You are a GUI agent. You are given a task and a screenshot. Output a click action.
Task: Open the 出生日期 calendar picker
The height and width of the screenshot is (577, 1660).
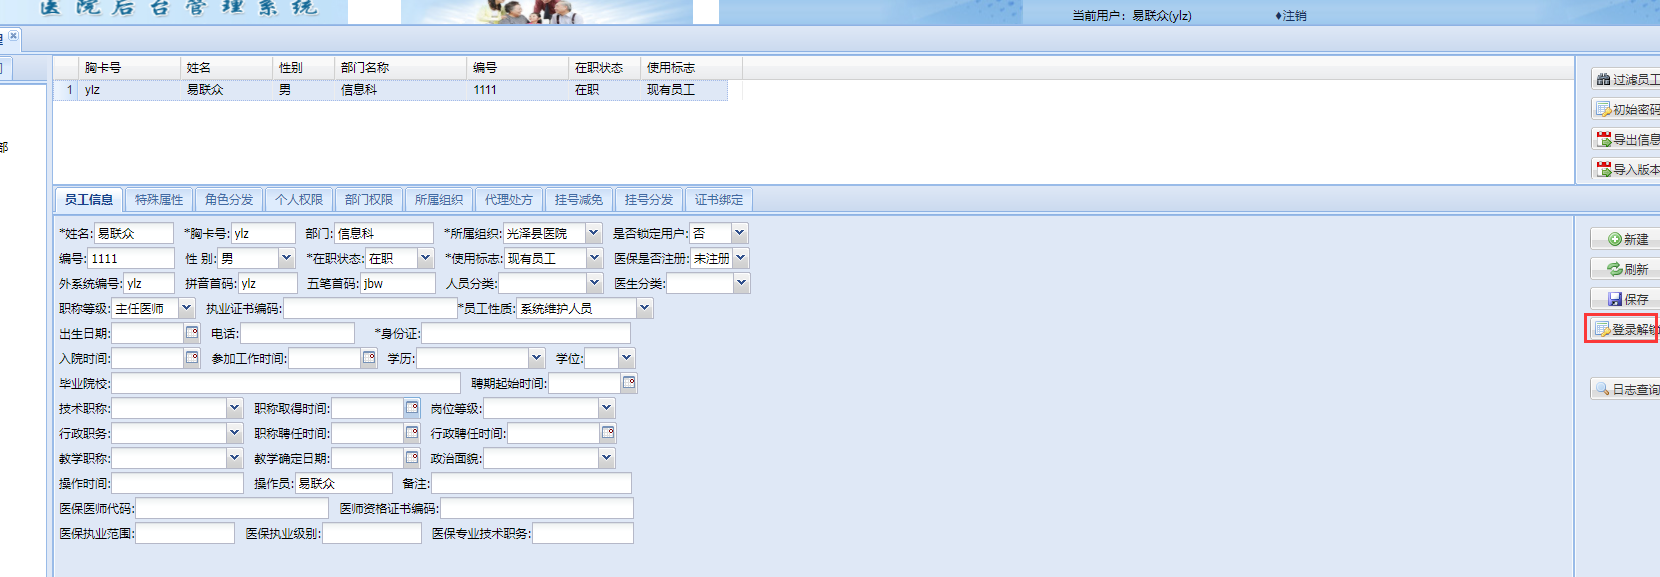click(192, 333)
